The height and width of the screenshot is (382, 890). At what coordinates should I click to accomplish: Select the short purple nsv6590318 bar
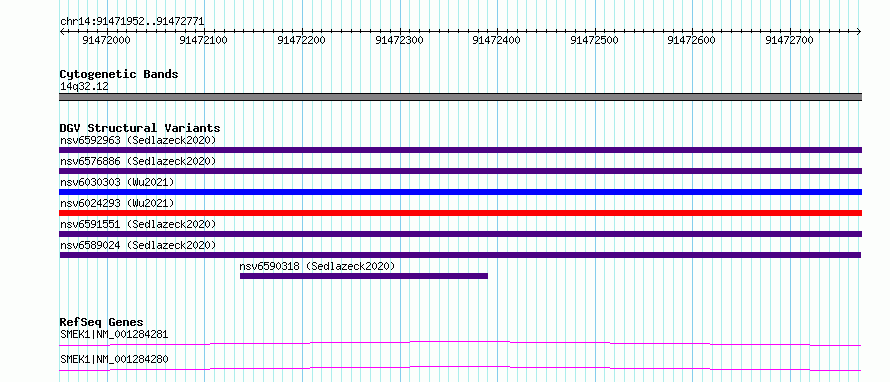point(364,276)
